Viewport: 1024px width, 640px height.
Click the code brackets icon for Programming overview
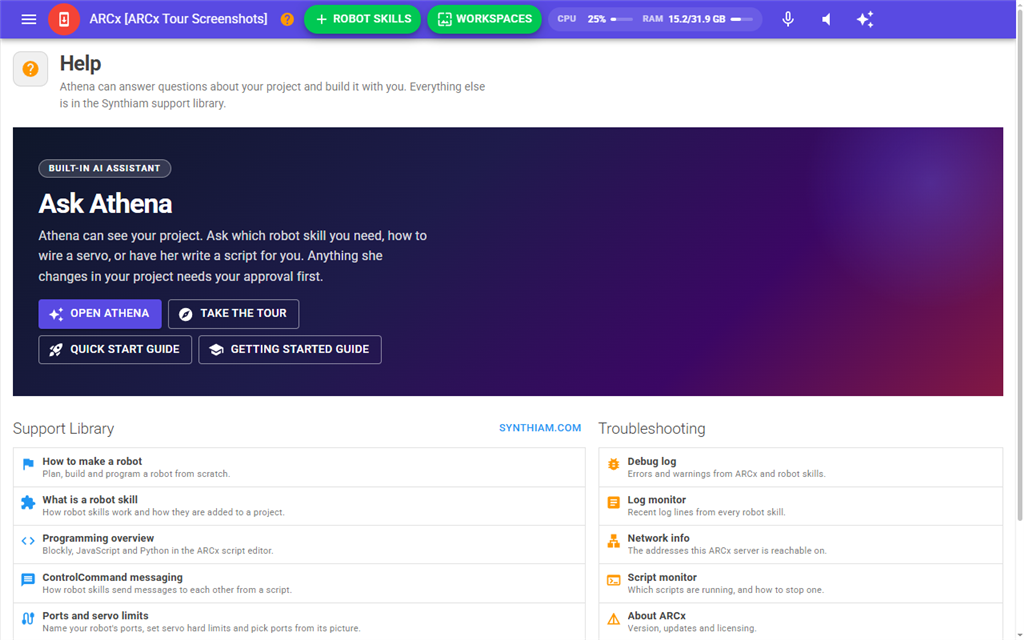click(27, 541)
